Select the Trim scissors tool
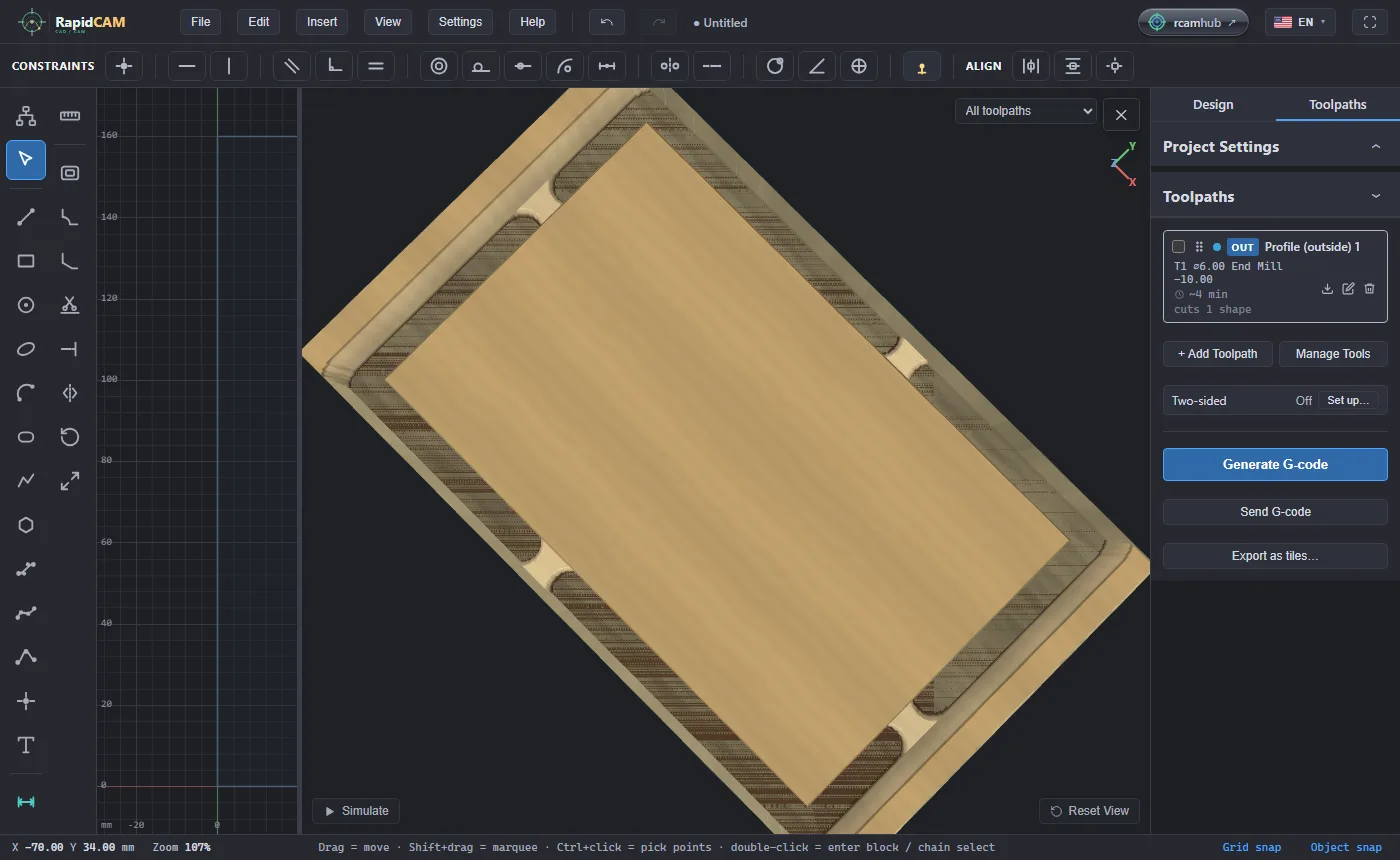 coord(70,305)
